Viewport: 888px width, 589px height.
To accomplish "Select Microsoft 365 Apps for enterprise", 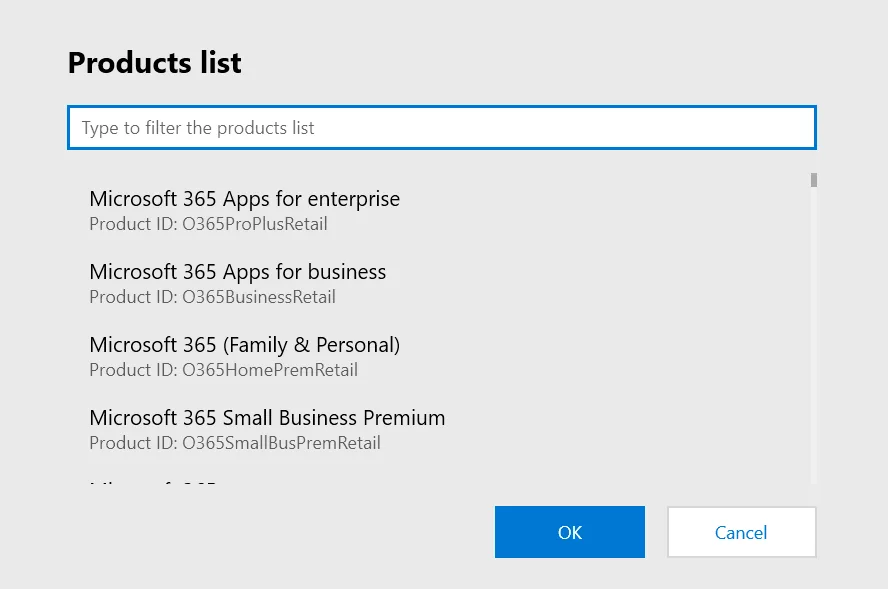I will (x=244, y=209).
